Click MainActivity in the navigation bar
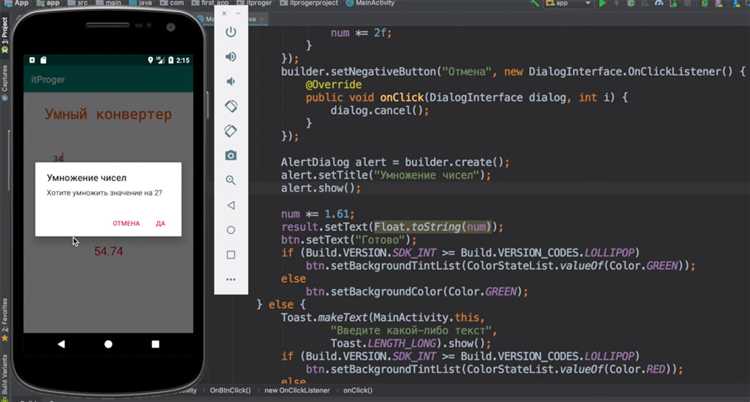The image size is (750, 402). (x=371, y=3)
